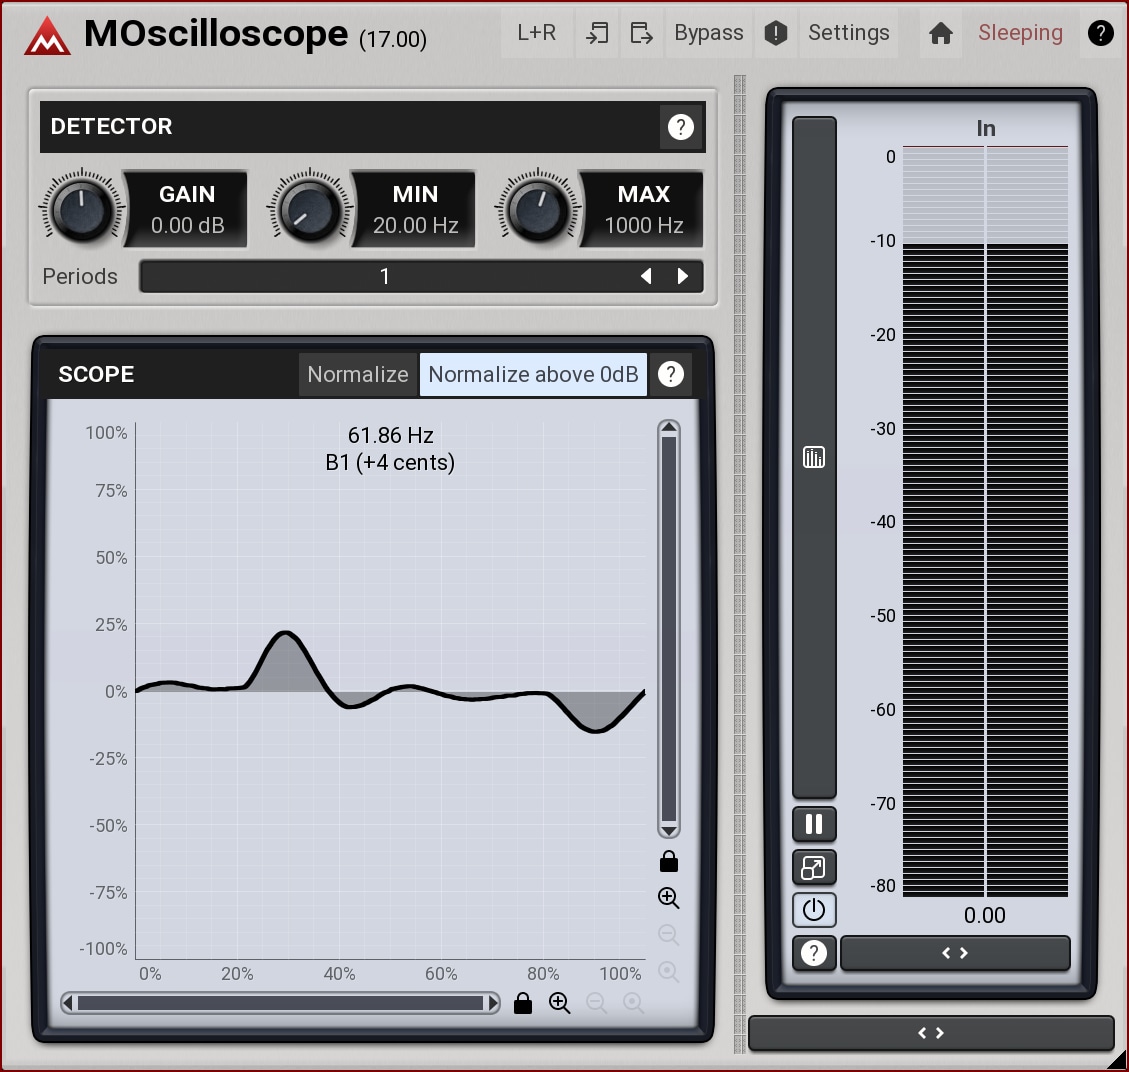Image resolution: width=1129 pixels, height=1072 pixels.
Task: Open the Settings menu
Action: [848, 33]
